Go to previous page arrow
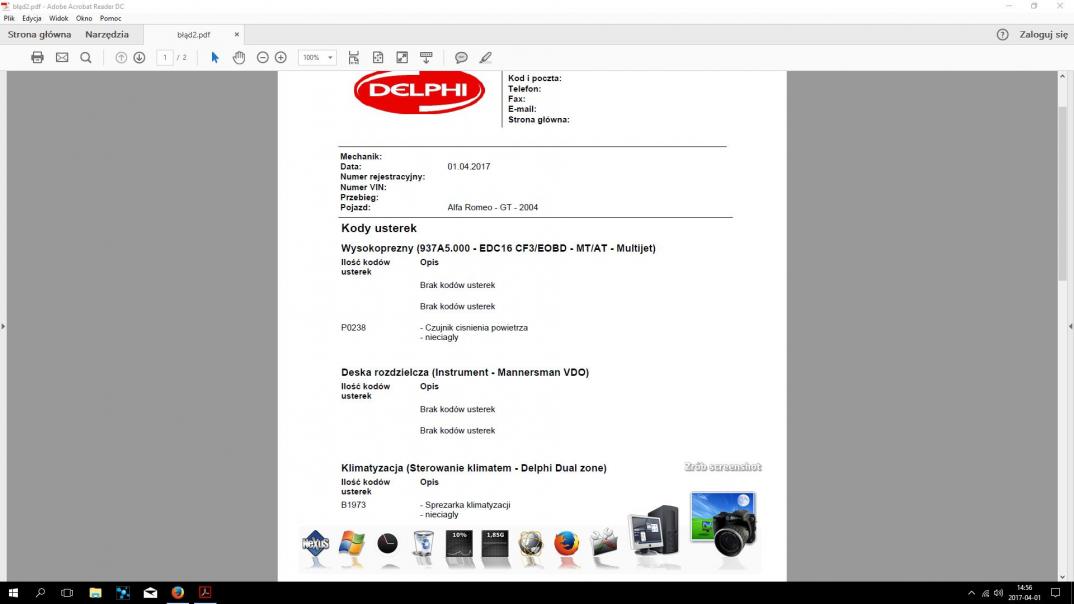Screen dimensions: 1074x604 (x=121, y=58)
